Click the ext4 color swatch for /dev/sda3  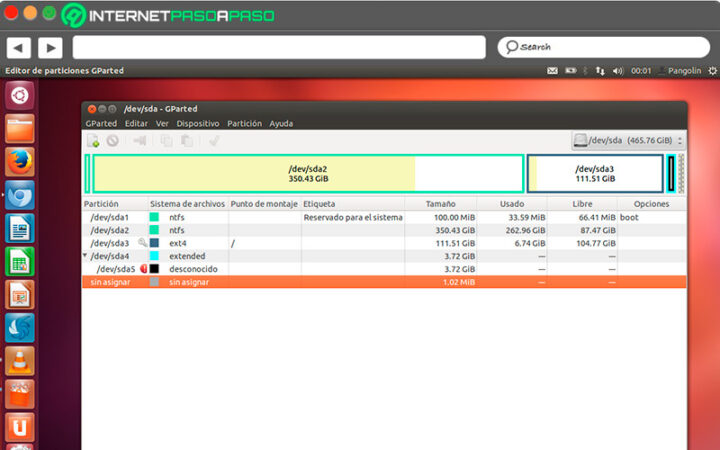tap(155, 243)
